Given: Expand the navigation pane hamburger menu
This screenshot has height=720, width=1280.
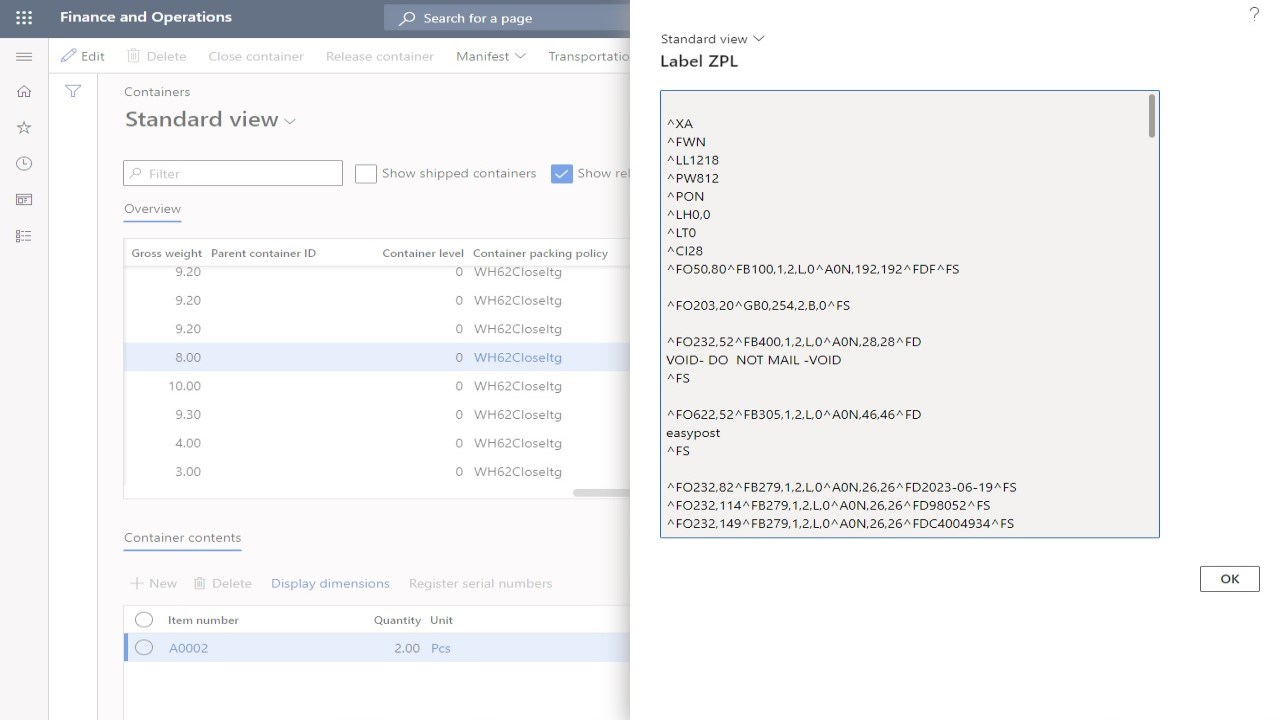Looking at the screenshot, I should pyautogui.click(x=24, y=56).
